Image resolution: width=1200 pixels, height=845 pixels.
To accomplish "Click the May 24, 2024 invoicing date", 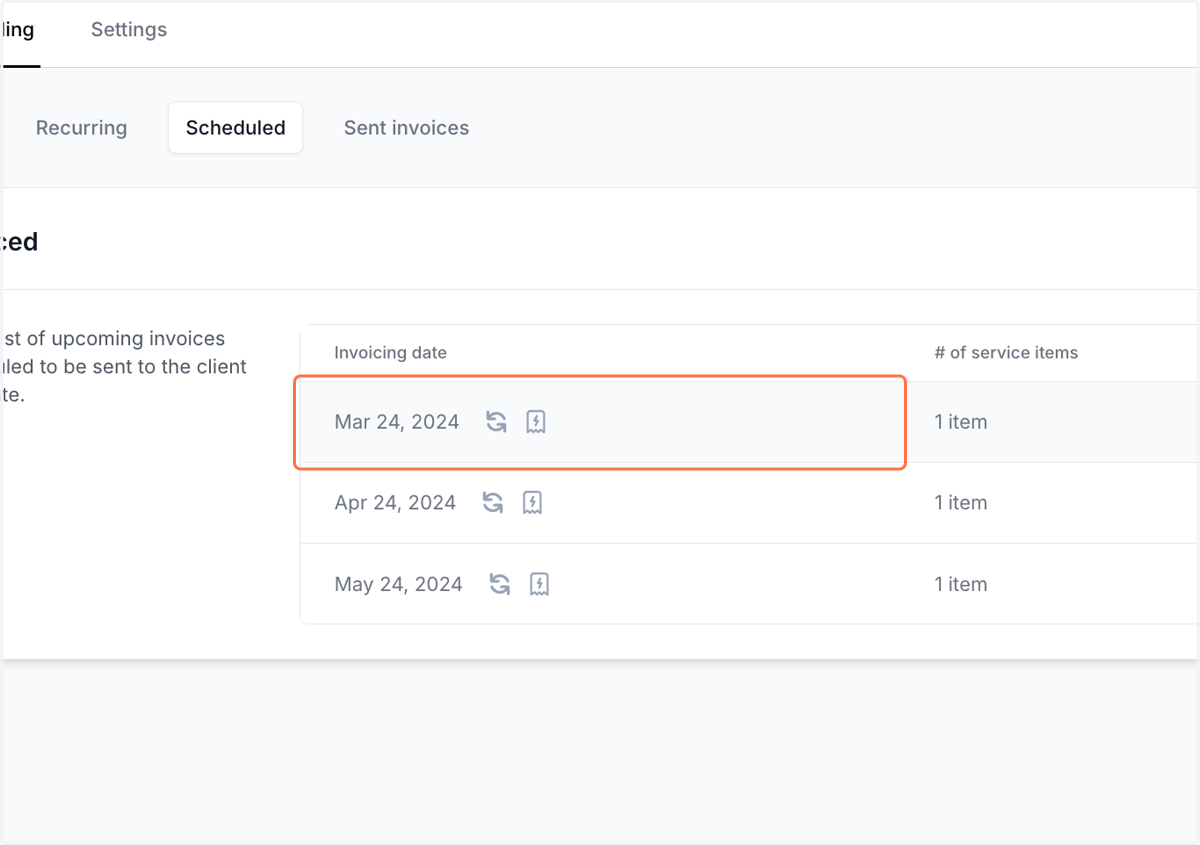I will [x=398, y=584].
